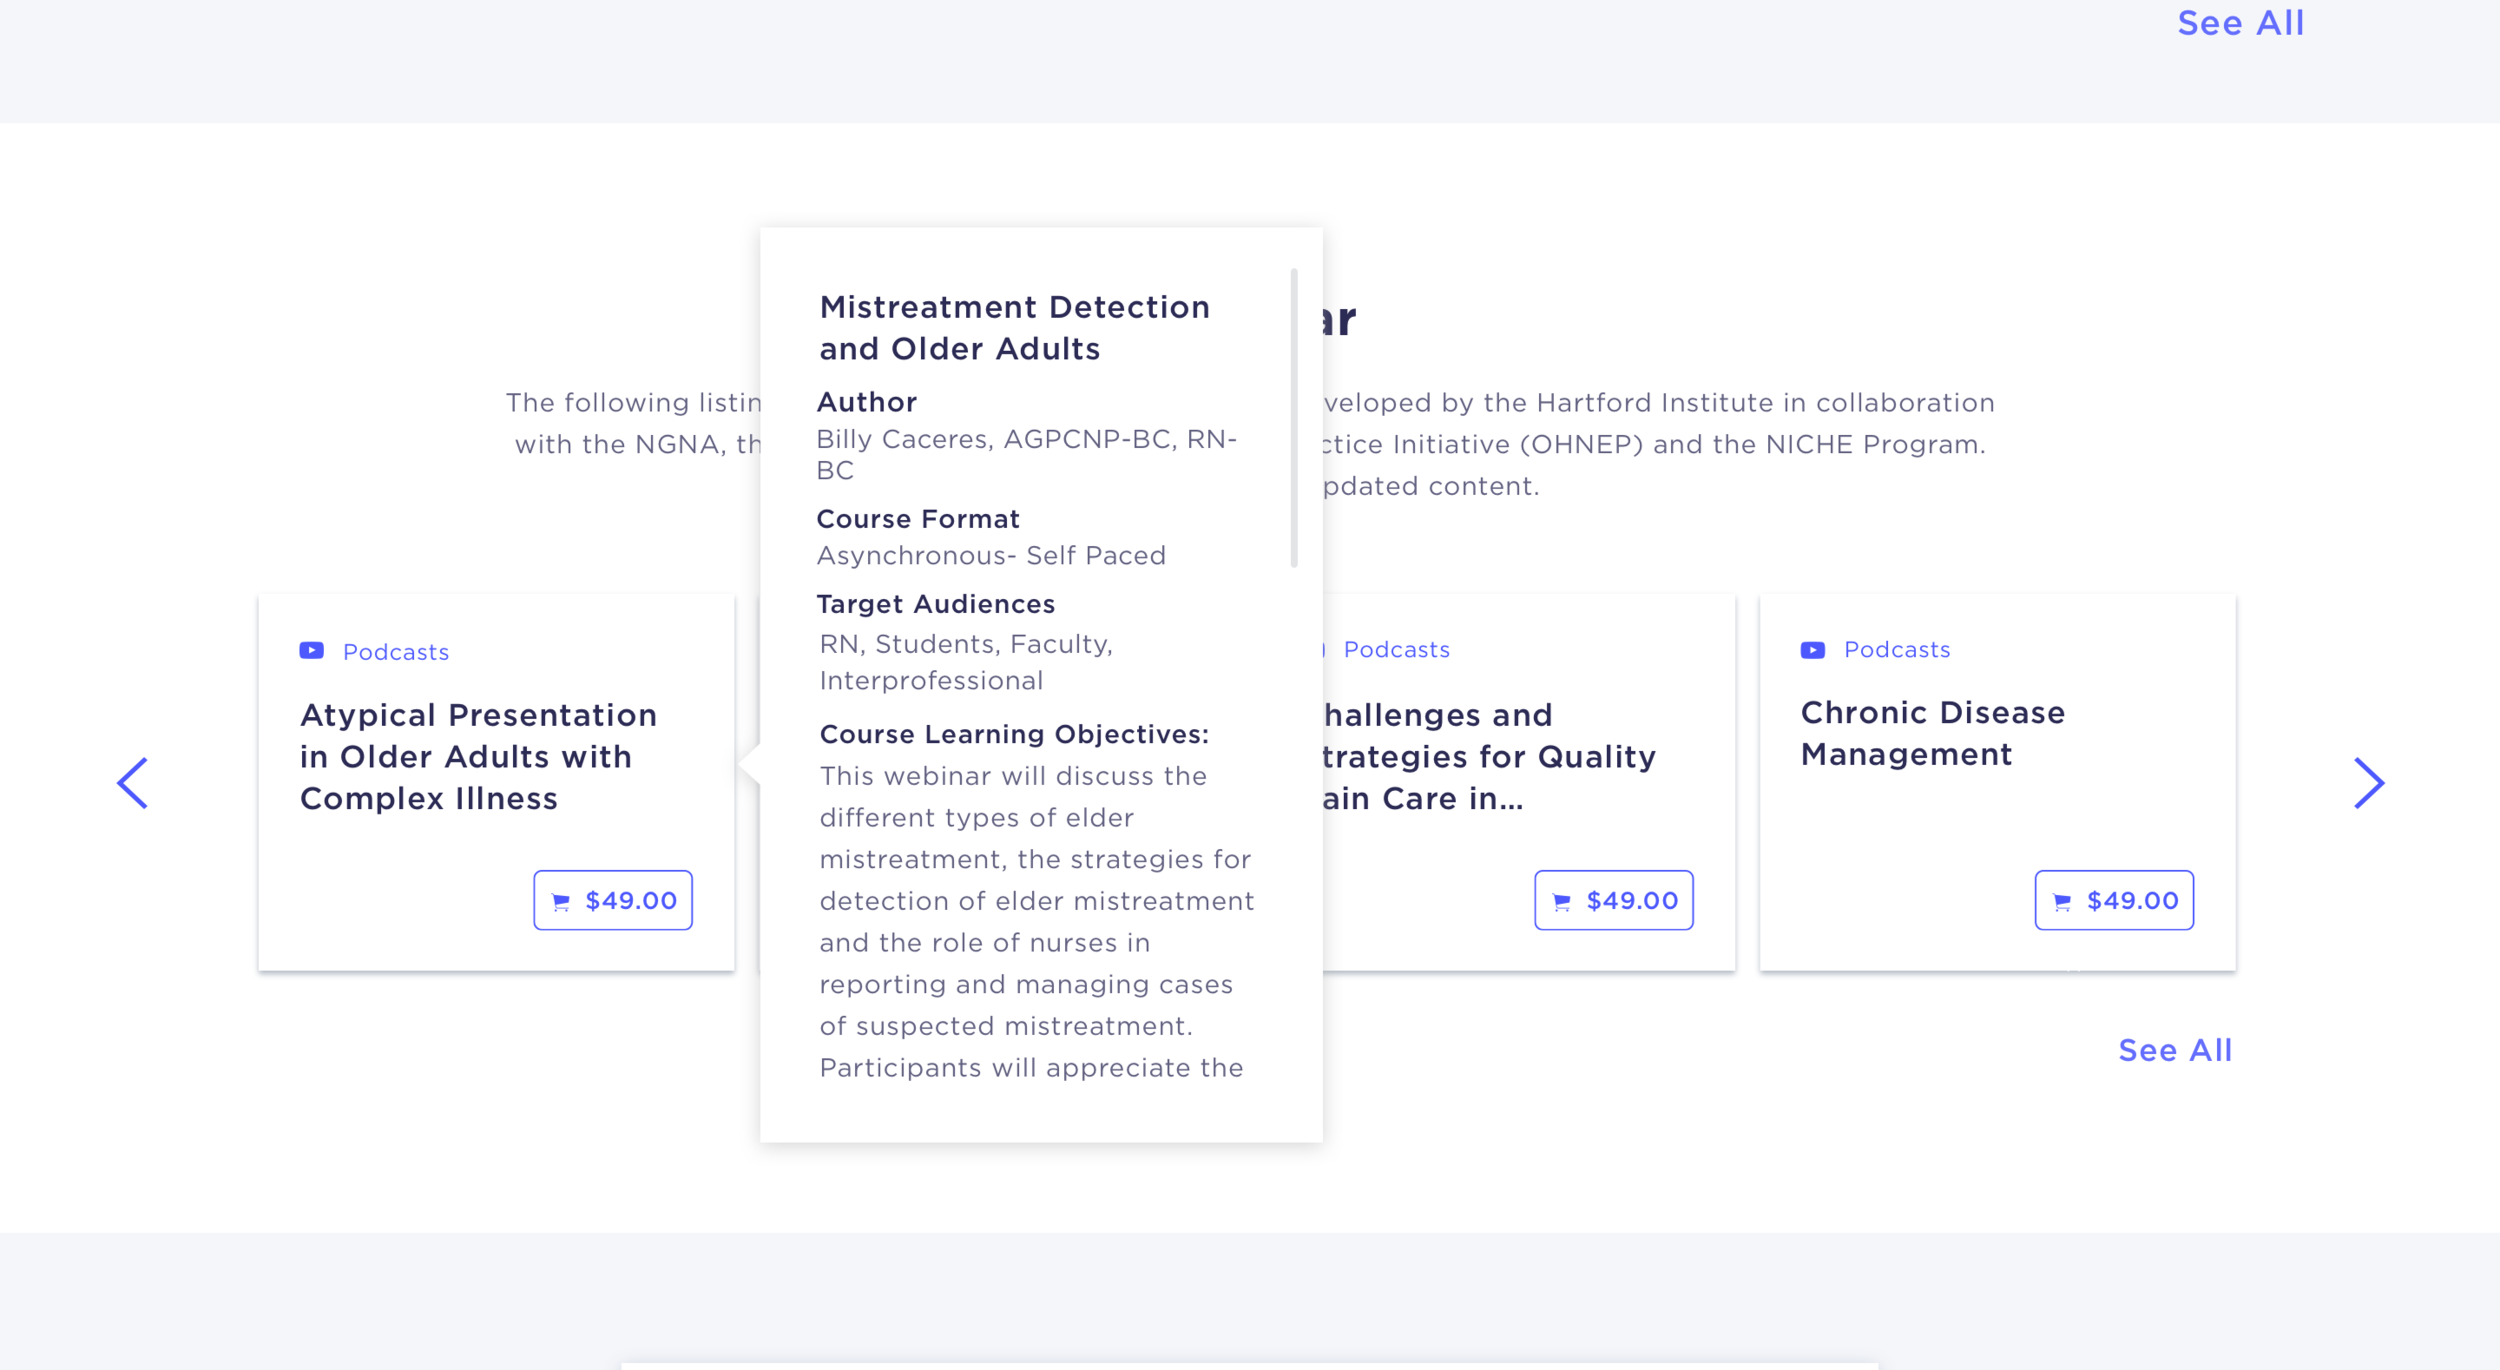Image resolution: width=2500 pixels, height=1370 pixels.
Task: Click Mistreatment Detection and Older Adults popup heading
Action: (x=1014, y=328)
